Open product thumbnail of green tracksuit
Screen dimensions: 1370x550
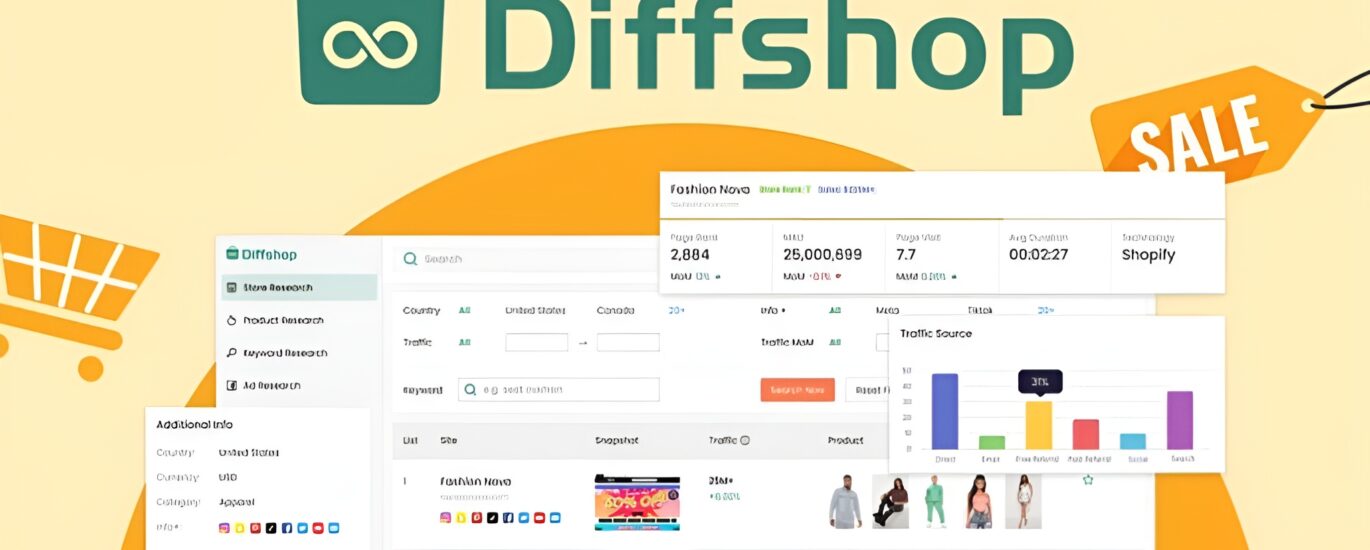point(934,501)
